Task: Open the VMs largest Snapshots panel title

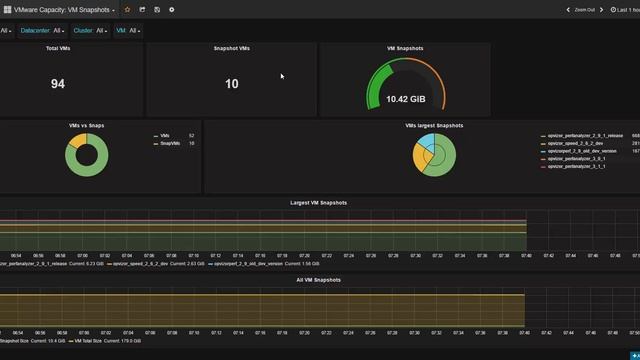Action: click(x=434, y=125)
